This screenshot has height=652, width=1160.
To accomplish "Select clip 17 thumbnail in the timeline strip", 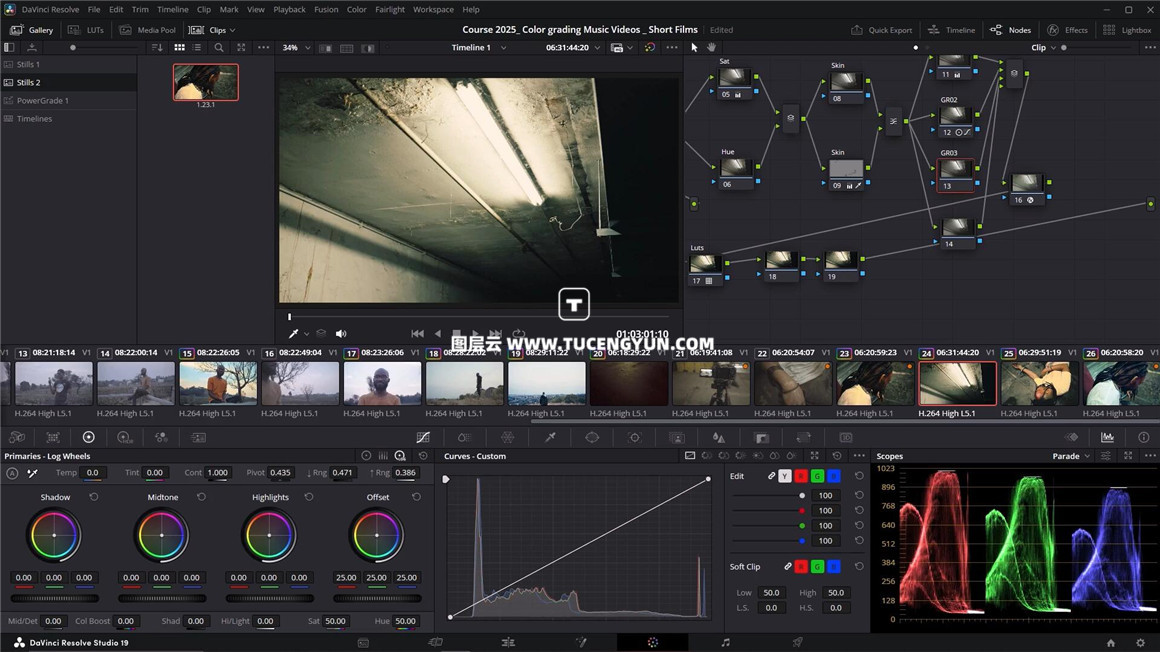I will pyautogui.click(x=382, y=384).
